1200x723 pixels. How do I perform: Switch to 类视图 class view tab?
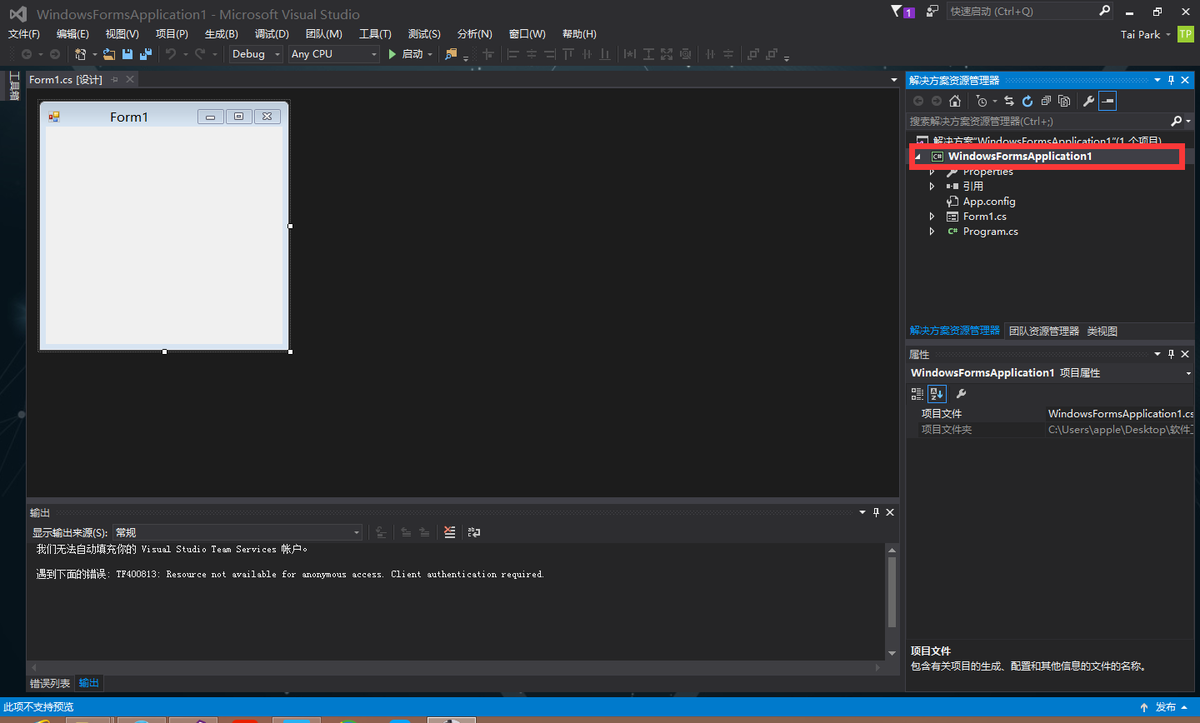[1102, 331]
